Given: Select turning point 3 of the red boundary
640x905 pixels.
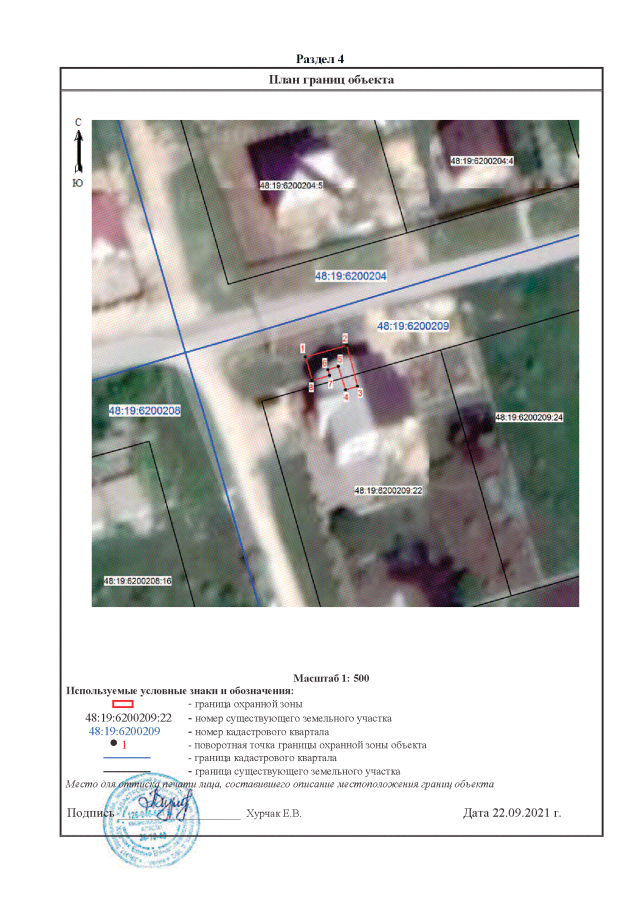Looking at the screenshot, I should (358, 388).
